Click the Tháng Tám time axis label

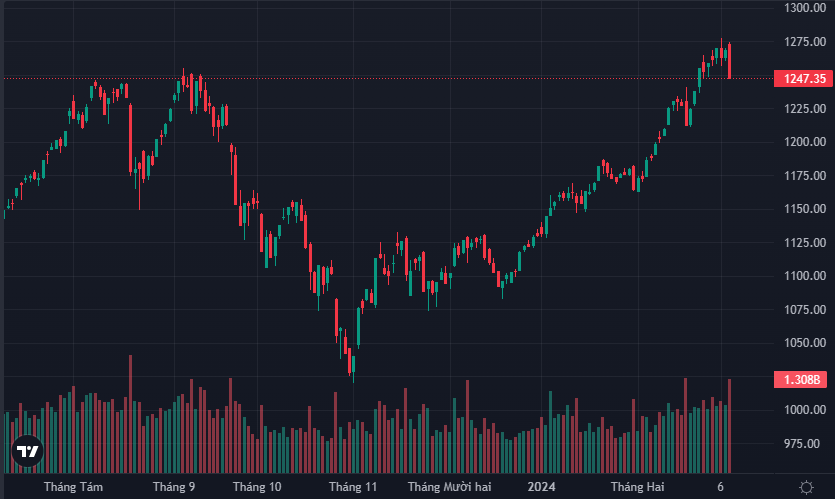[74, 487]
